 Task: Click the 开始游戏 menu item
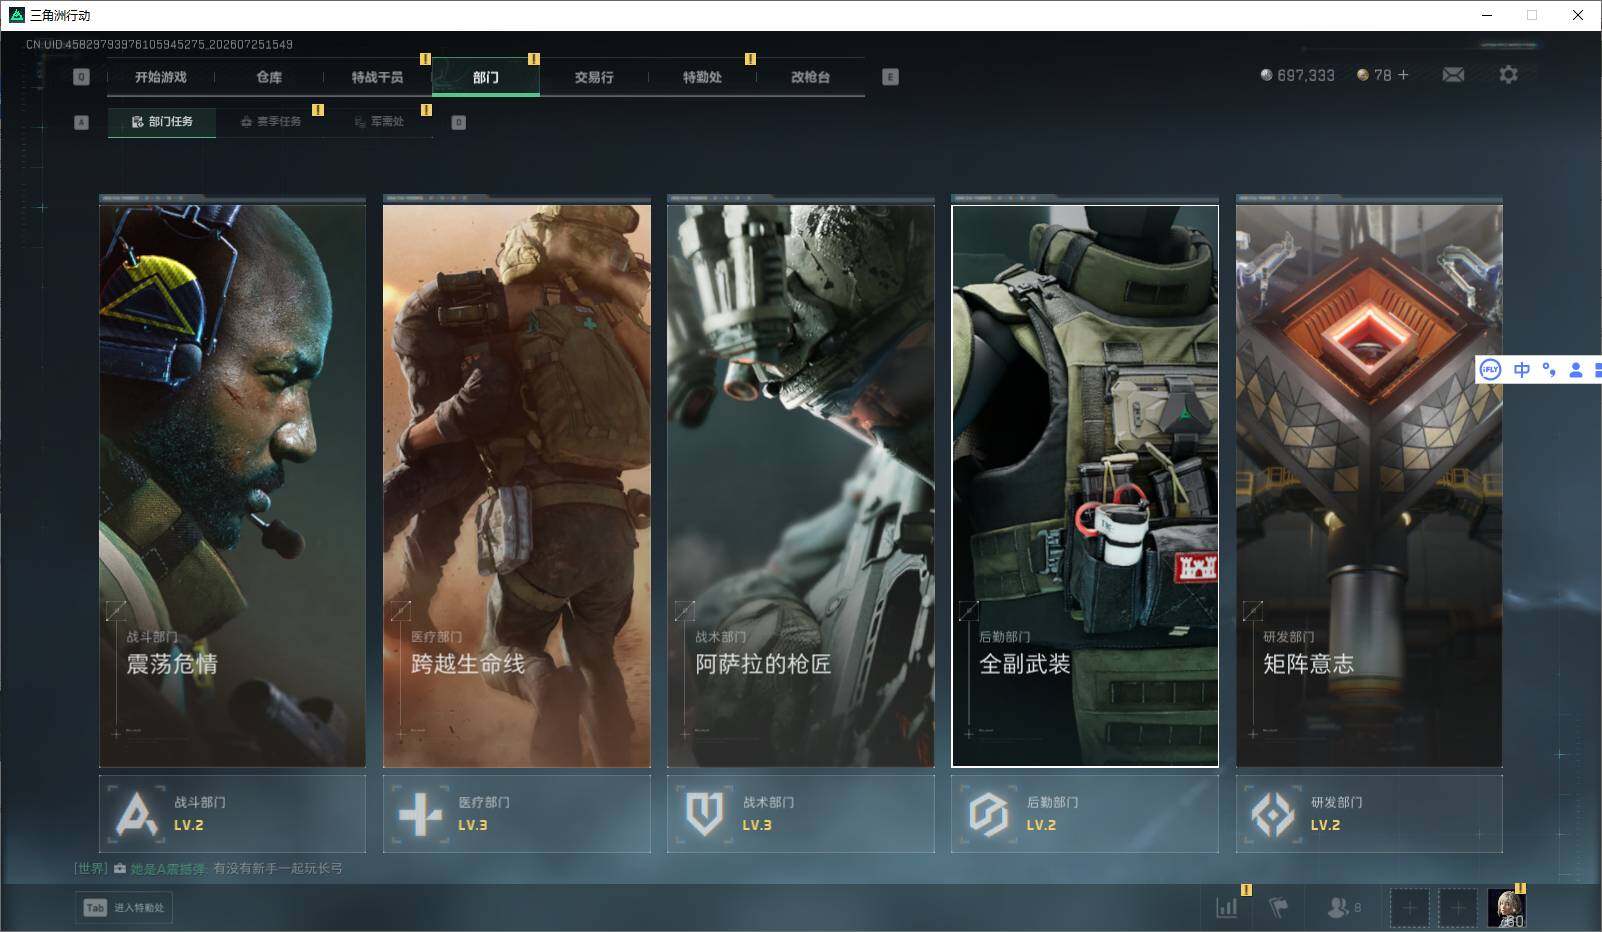[161, 77]
